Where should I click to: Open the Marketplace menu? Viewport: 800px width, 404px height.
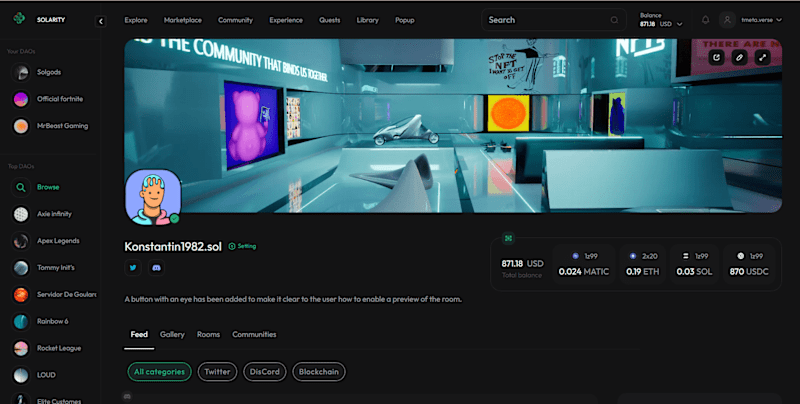[x=183, y=20]
